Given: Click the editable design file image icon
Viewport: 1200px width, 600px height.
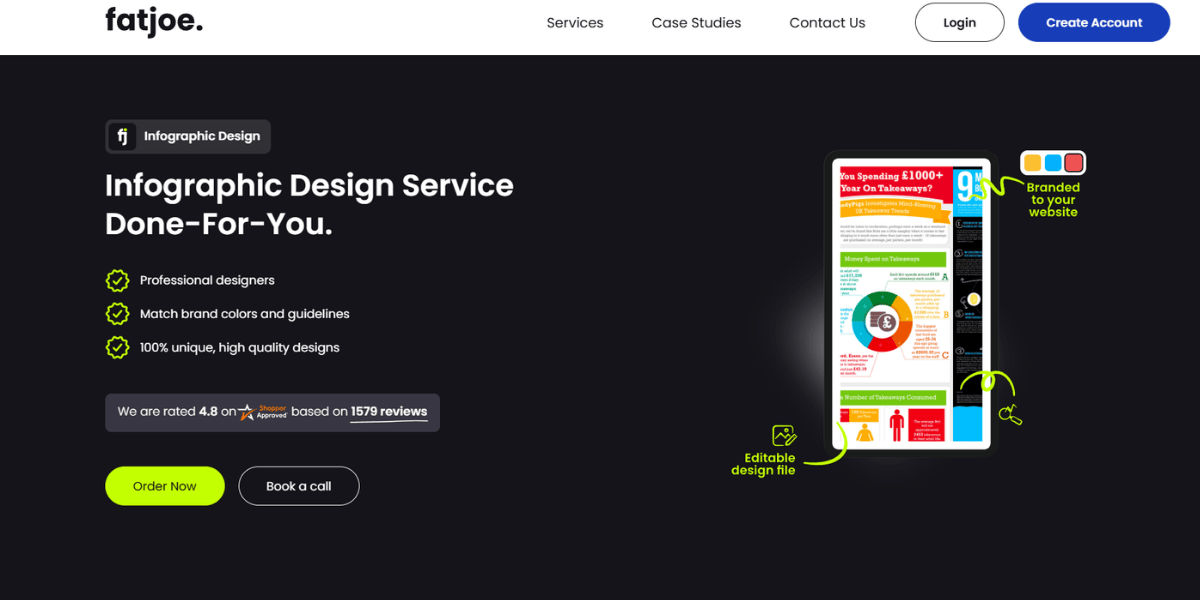Looking at the screenshot, I should tap(784, 436).
